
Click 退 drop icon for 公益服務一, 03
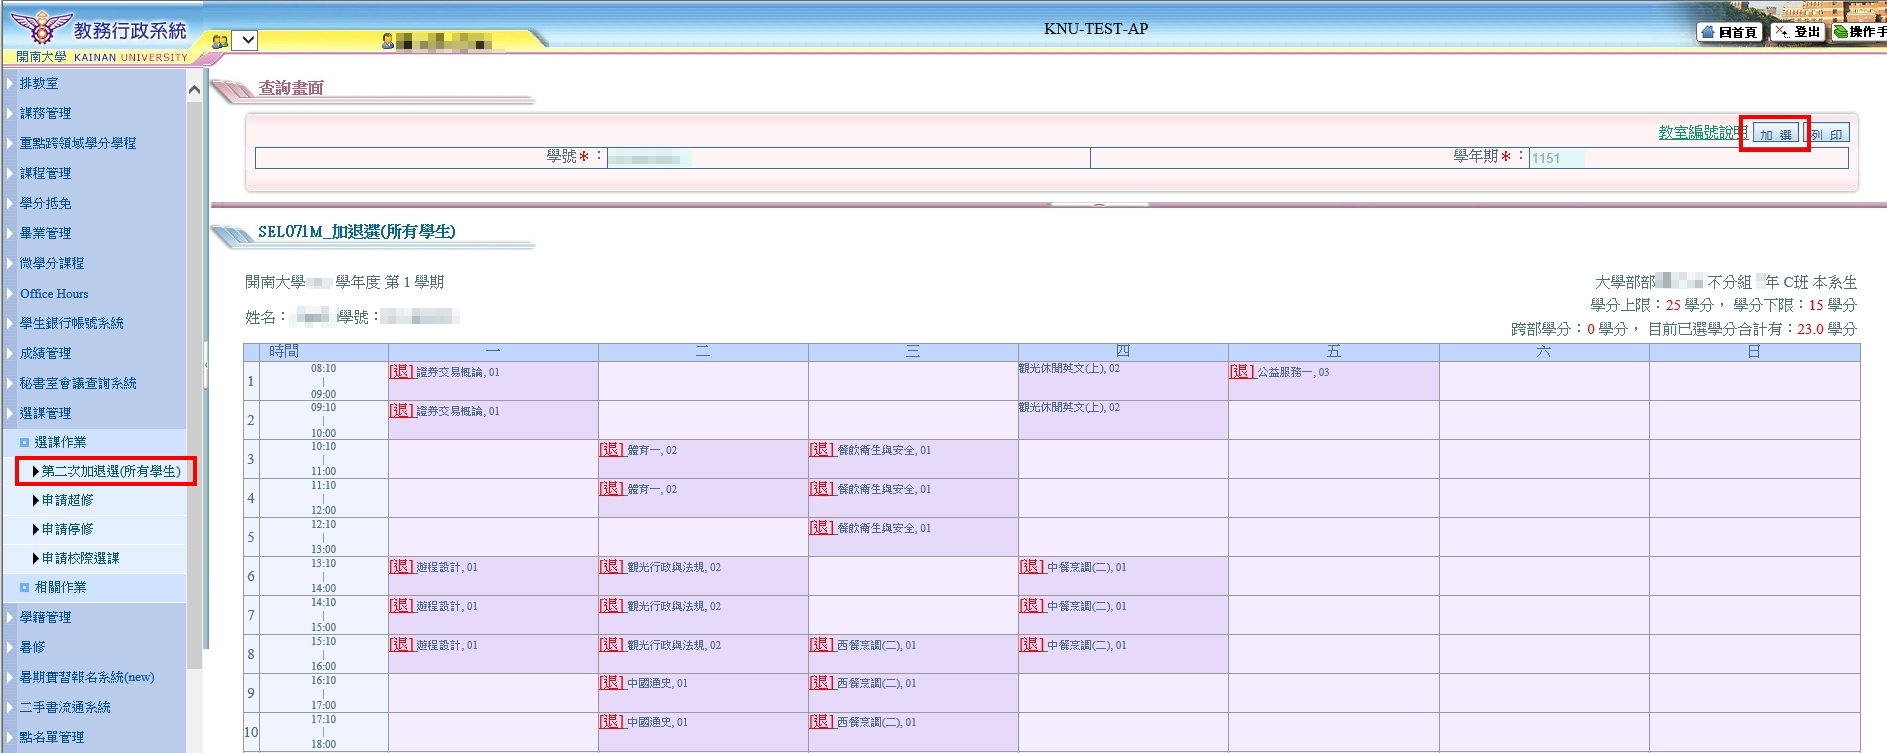point(1242,371)
